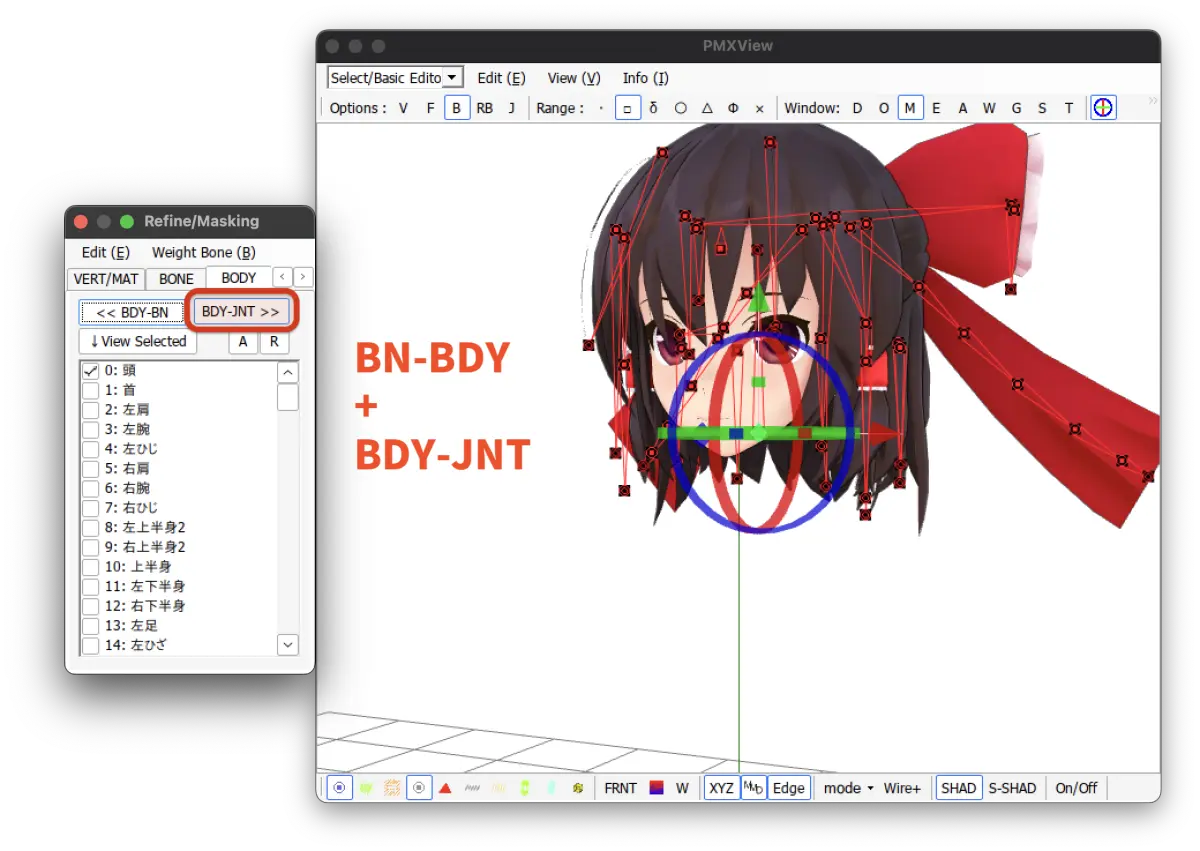Select the Φ range mode
The image size is (1200, 851).
click(x=733, y=108)
